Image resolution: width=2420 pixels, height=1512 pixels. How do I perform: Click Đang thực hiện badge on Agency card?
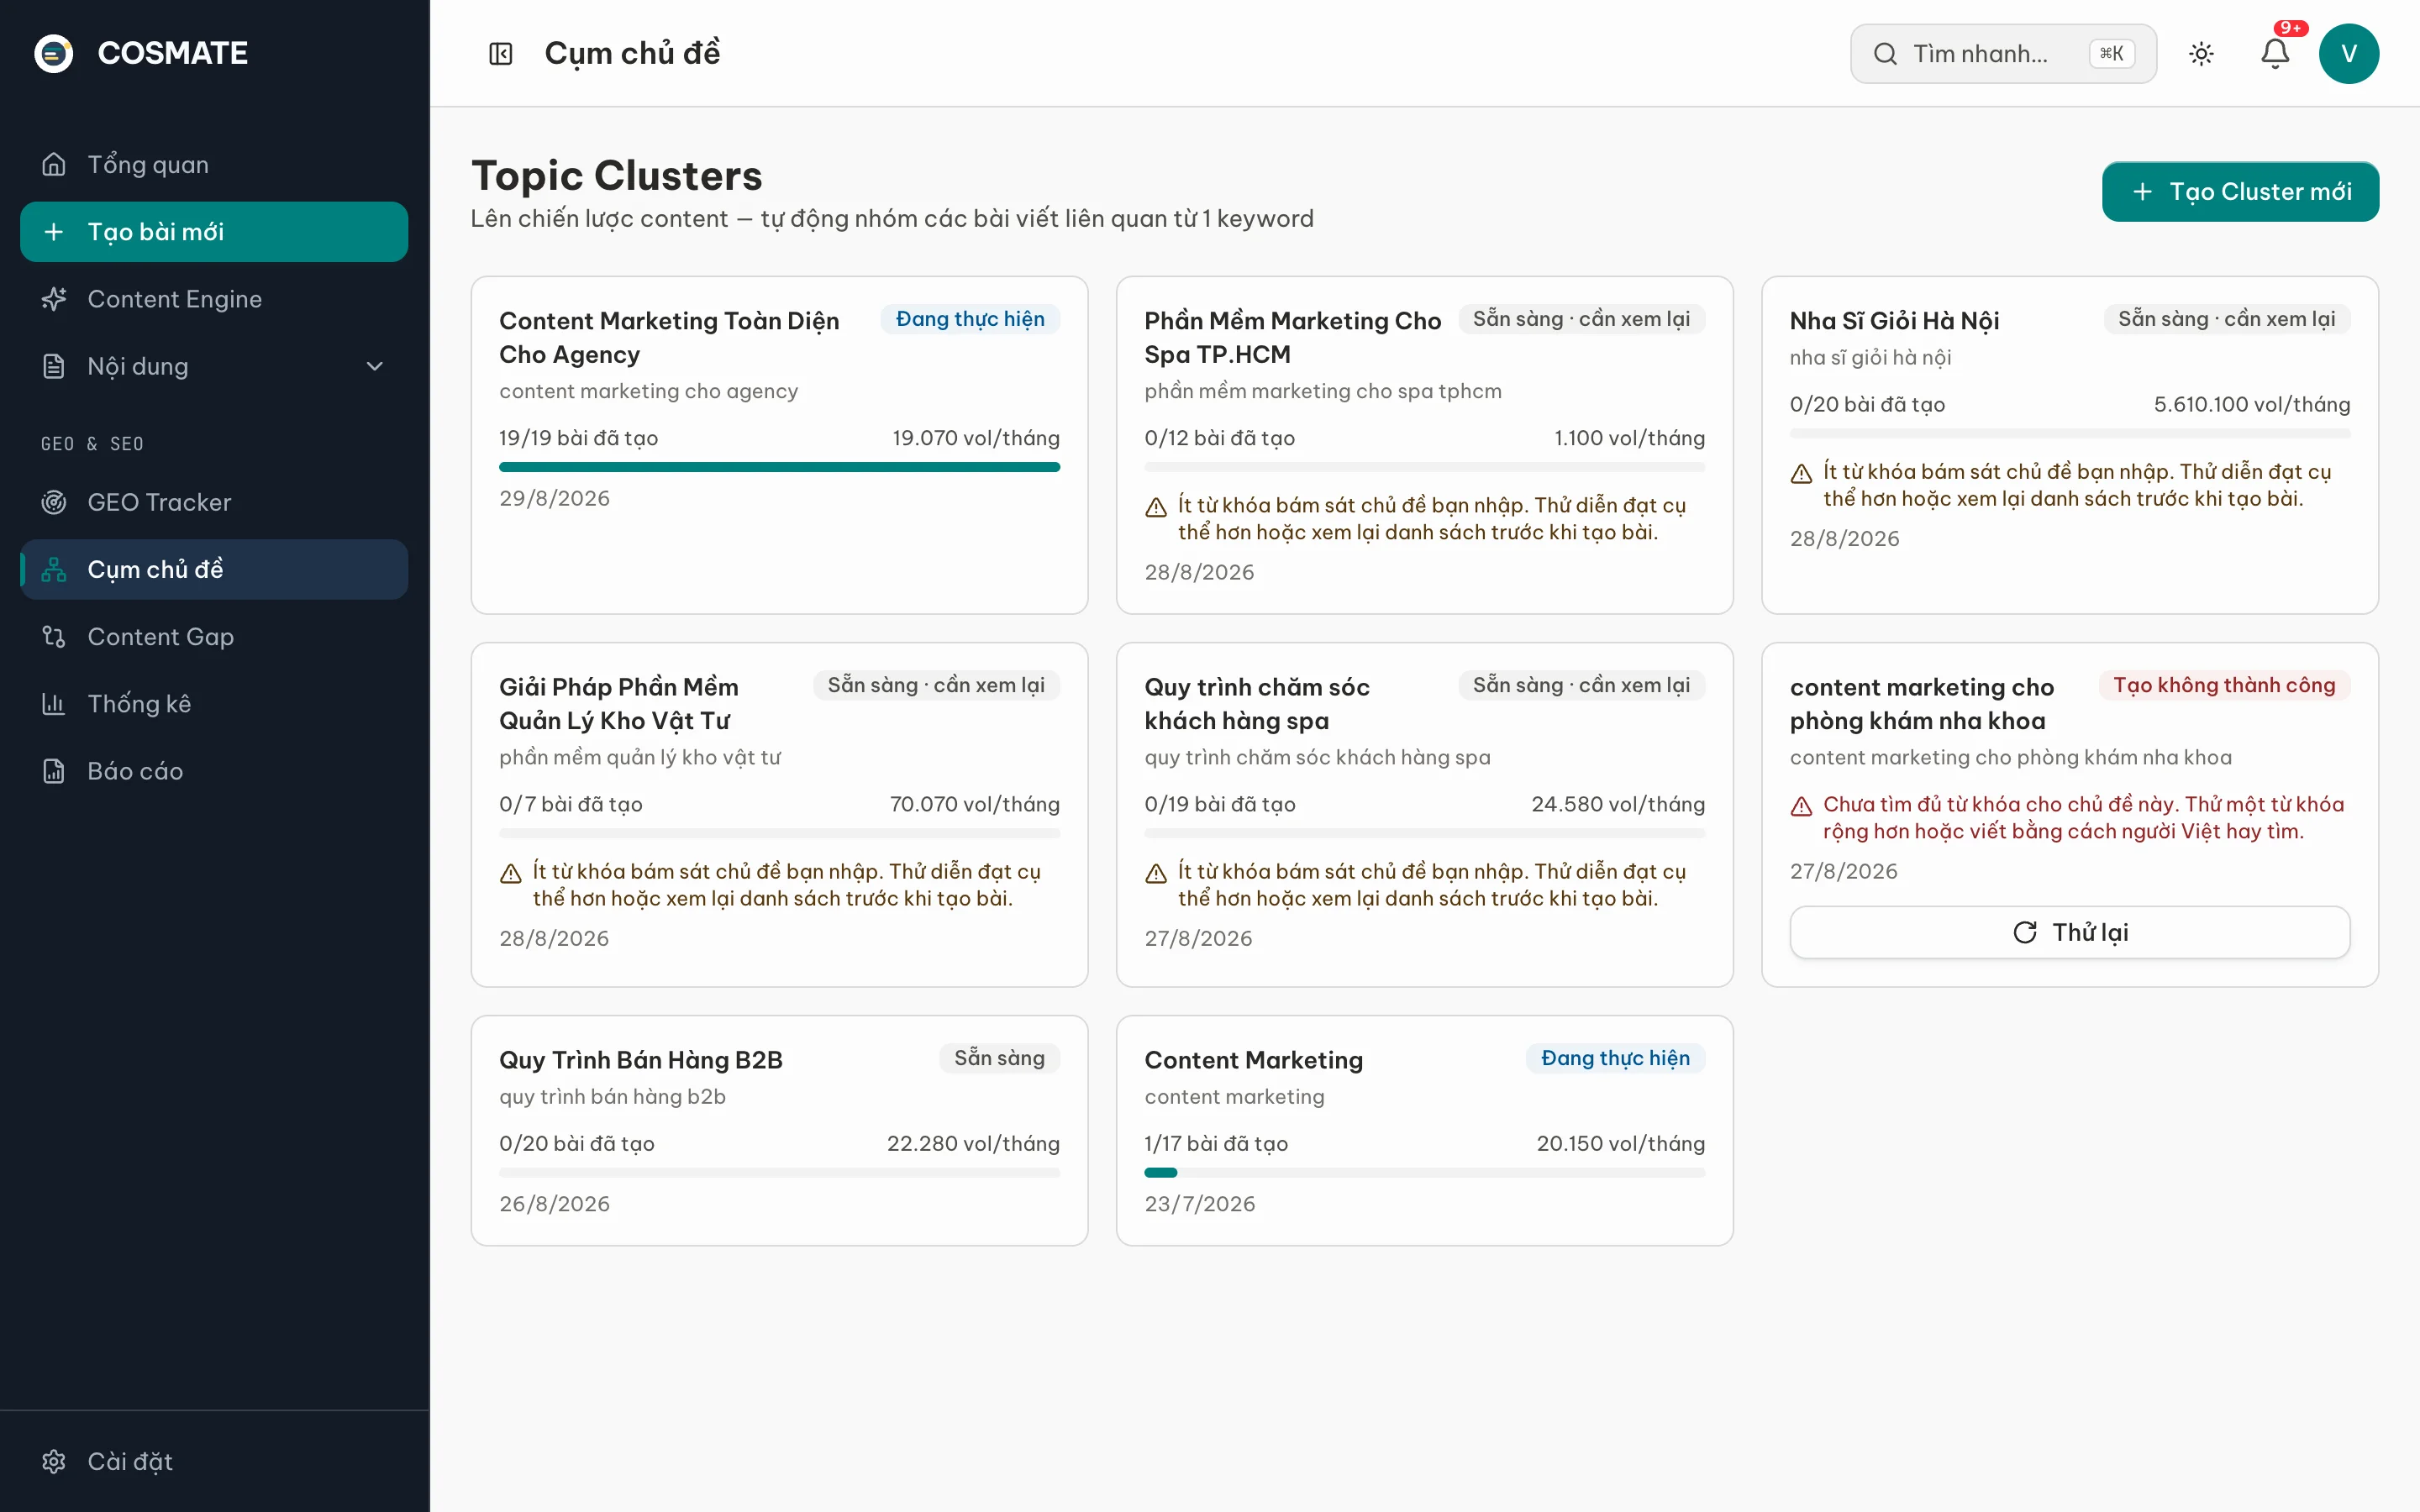pos(969,319)
